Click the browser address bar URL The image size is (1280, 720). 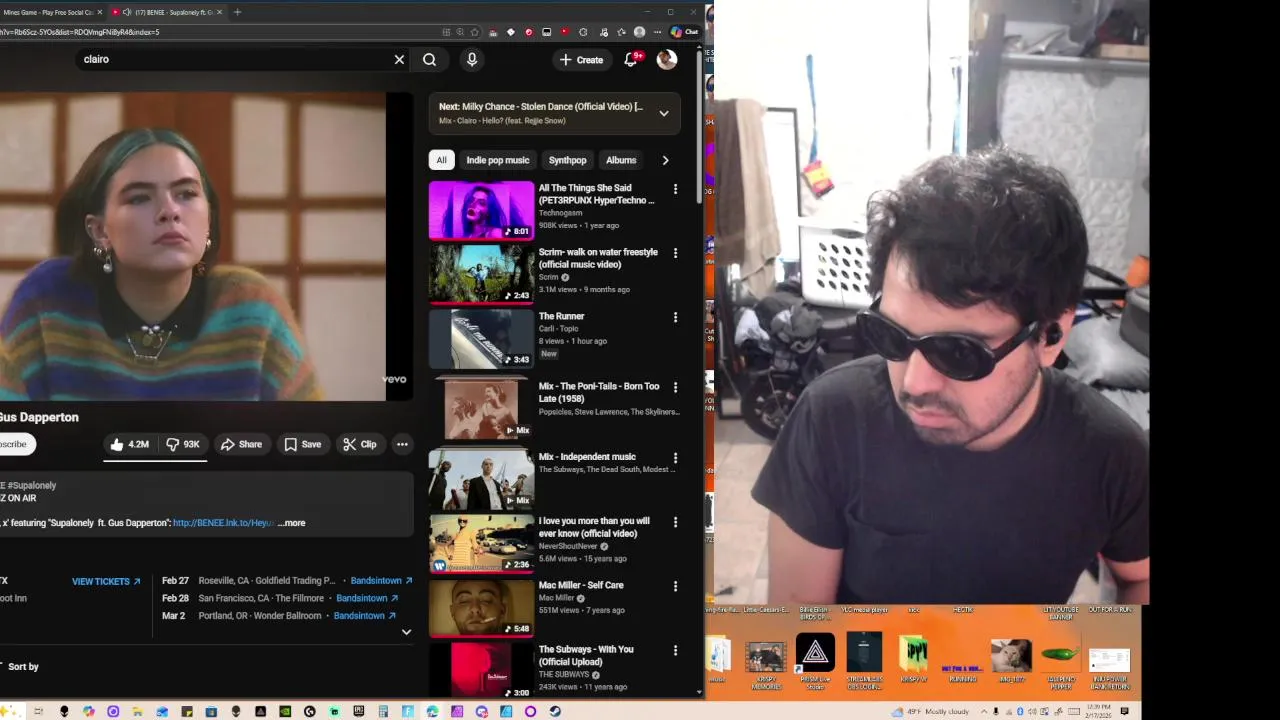[x=80, y=32]
